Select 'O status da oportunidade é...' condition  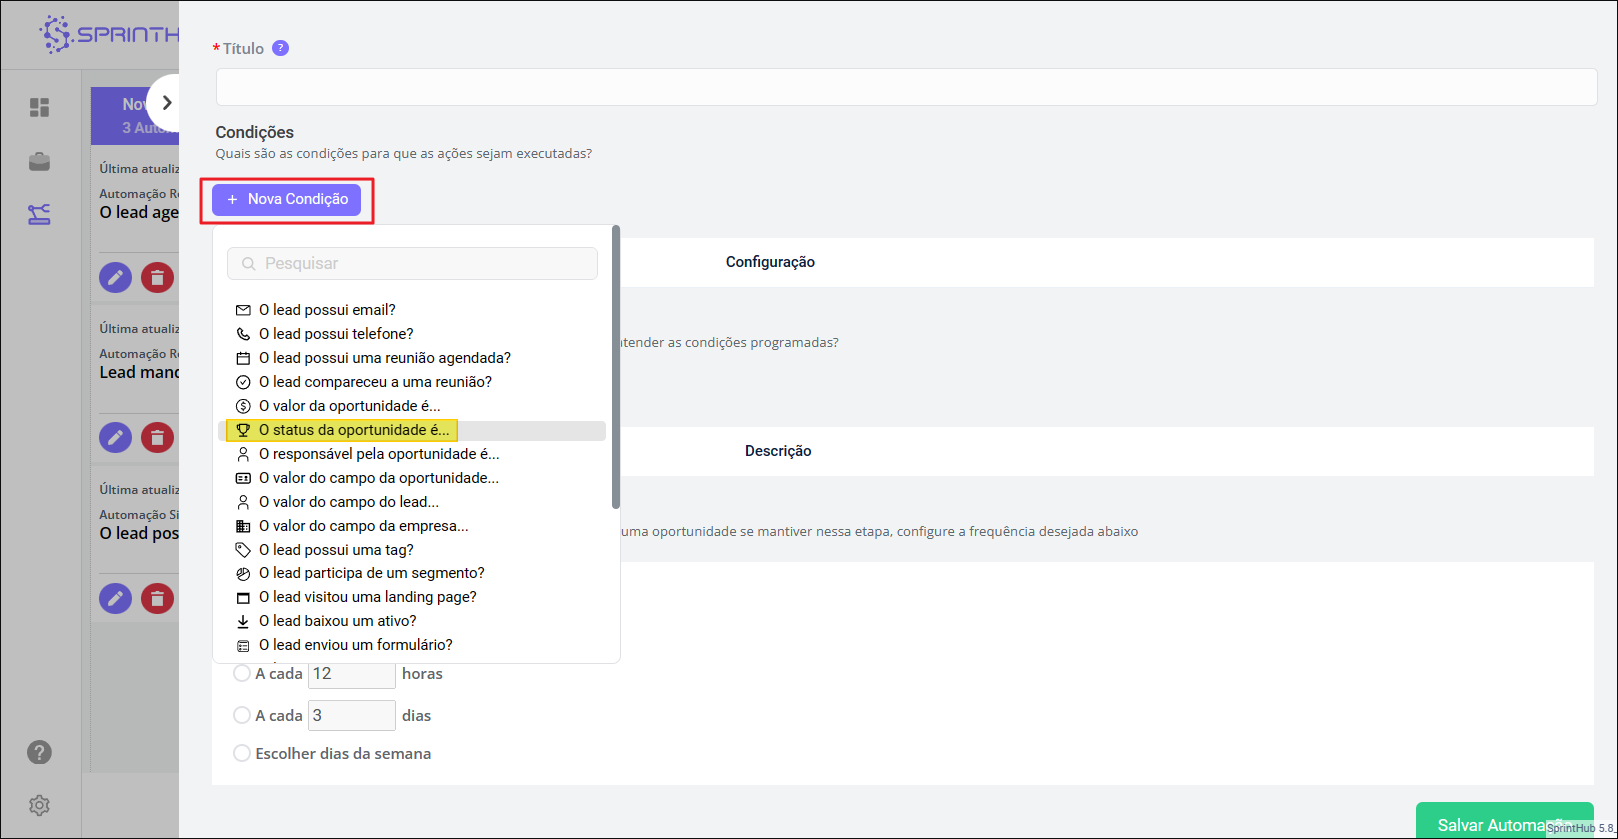point(354,430)
